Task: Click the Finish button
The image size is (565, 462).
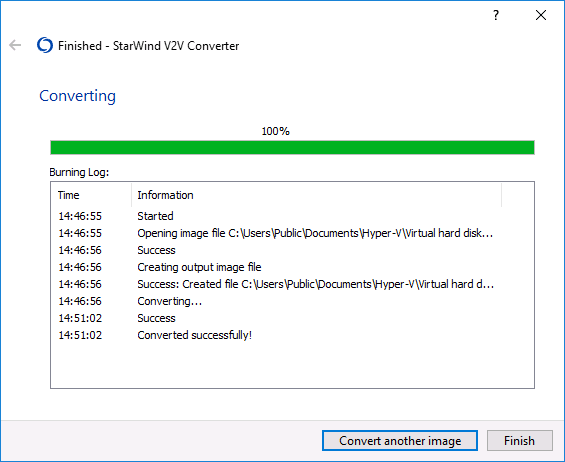Action: point(520,440)
